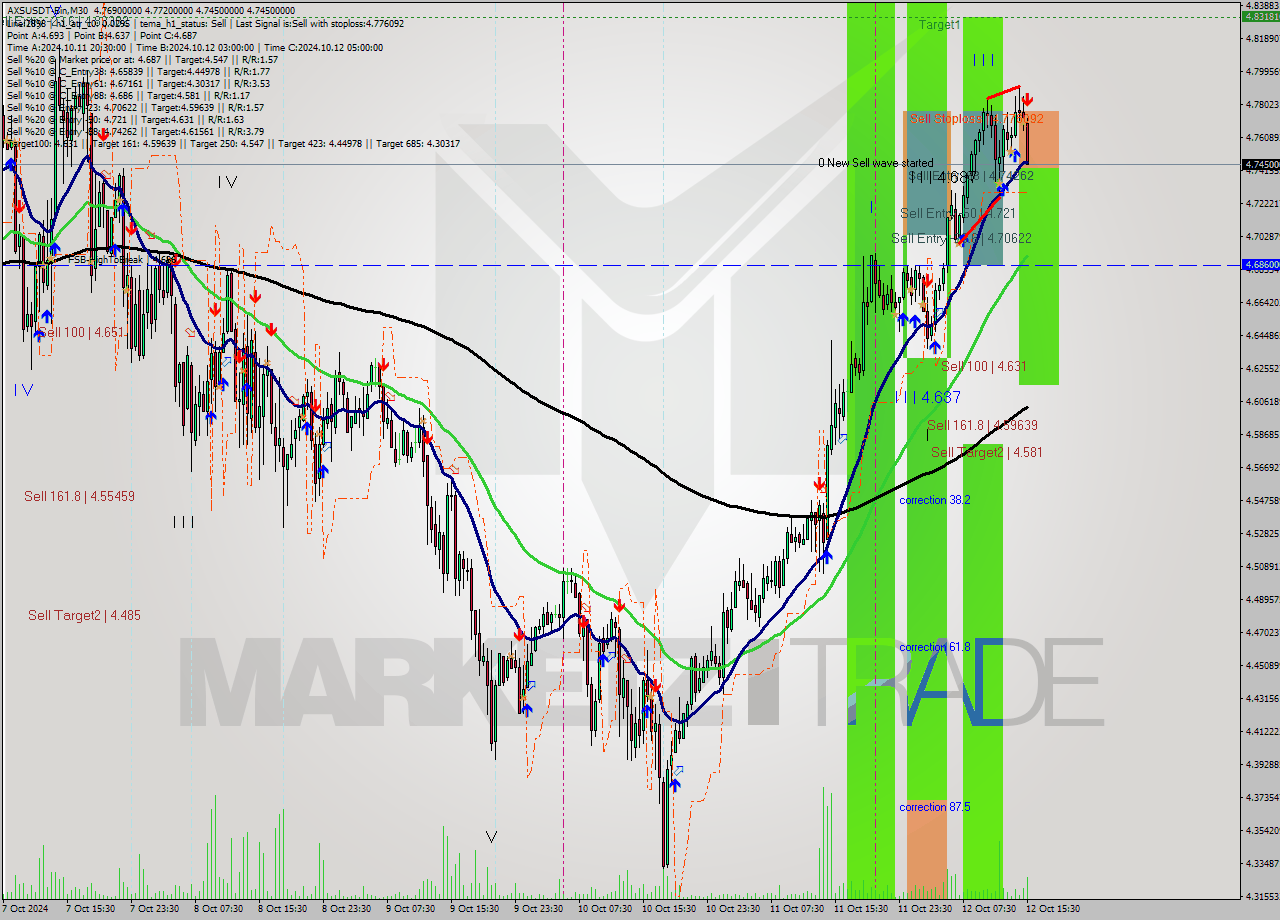The image size is (1280, 920).
Task: Select the 'Sell %20 @ Market price' line
Action: [x=142, y=59]
